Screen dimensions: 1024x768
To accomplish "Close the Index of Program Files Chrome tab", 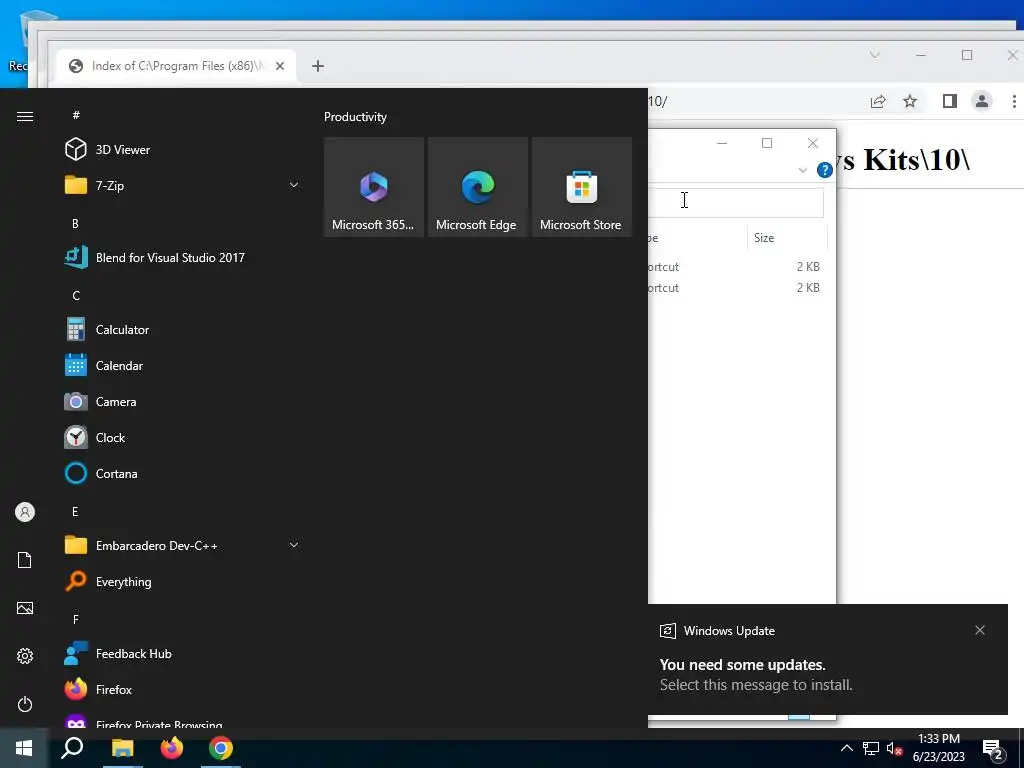I will click(280, 66).
